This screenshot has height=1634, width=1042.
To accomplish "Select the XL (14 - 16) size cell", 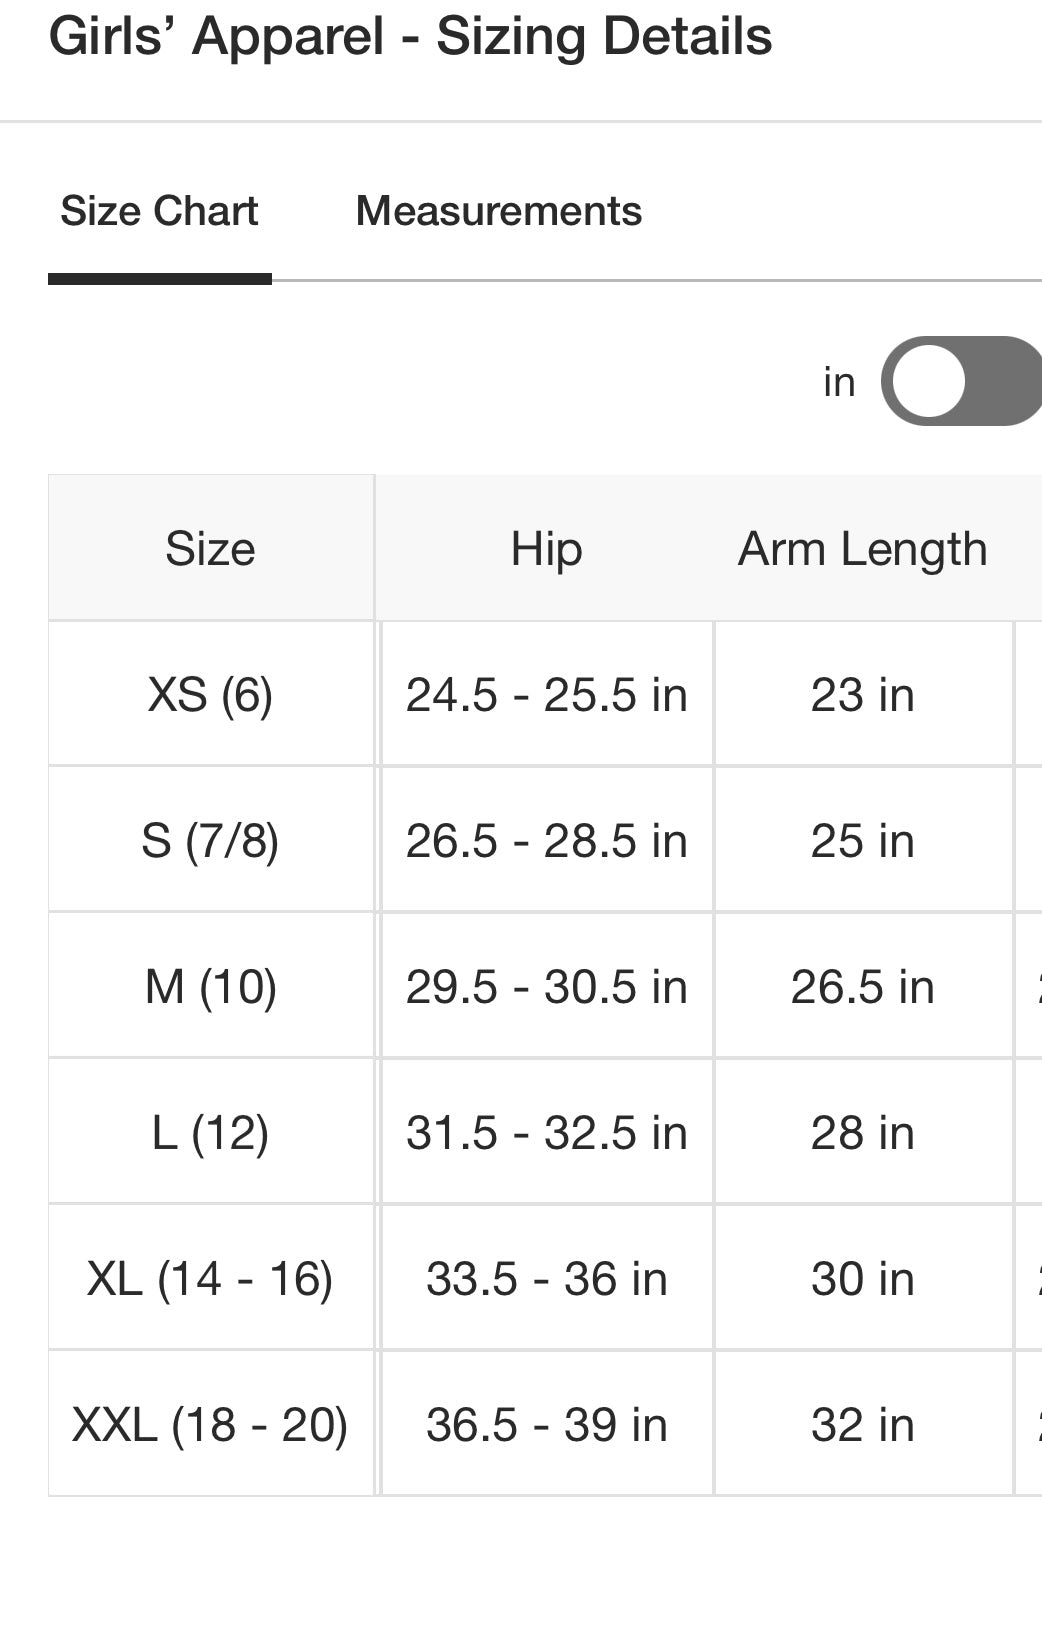I will click(210, 1279).
